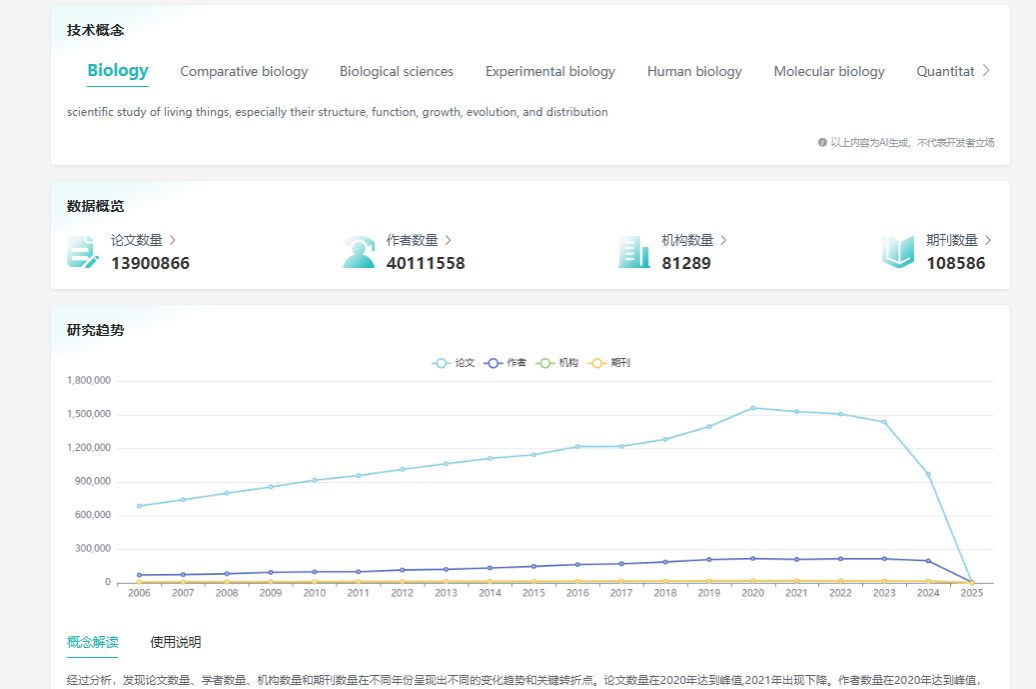
Task: Click the 2020 peak point on 论文 line
Action: 753,408
